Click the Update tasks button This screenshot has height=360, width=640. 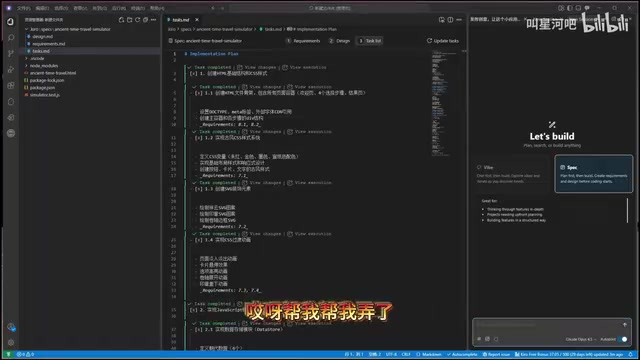pyautogui.click(x=442, y=41)
